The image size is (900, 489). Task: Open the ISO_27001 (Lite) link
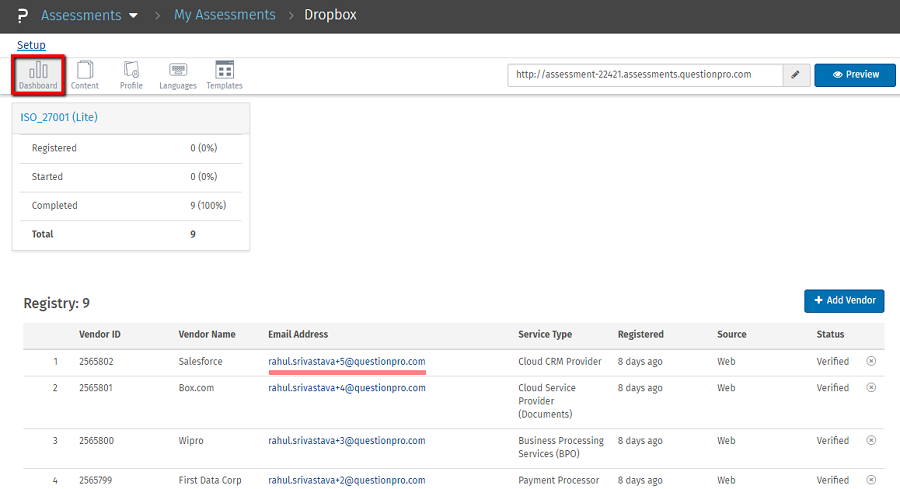coord(59,118)
